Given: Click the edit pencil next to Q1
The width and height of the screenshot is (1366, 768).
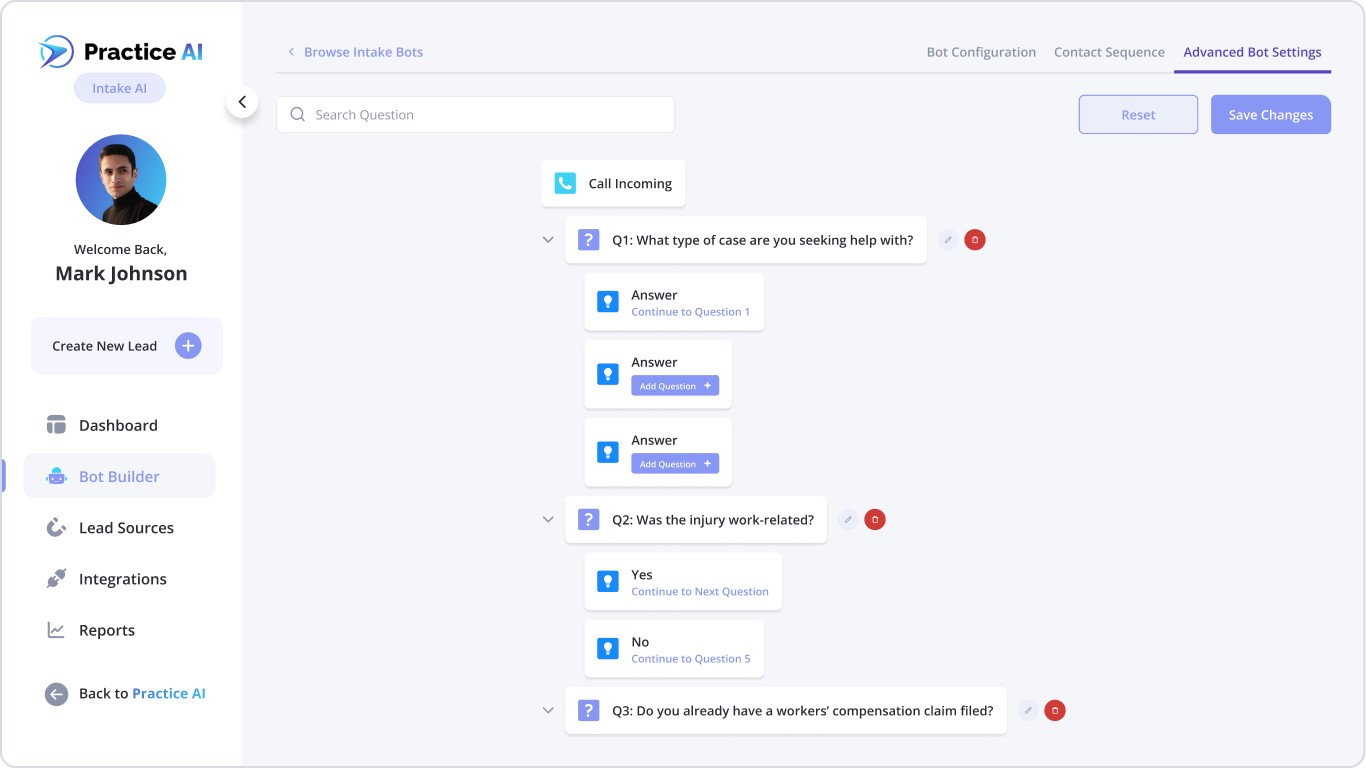Looking at the screenshot, I should point(946,239).
